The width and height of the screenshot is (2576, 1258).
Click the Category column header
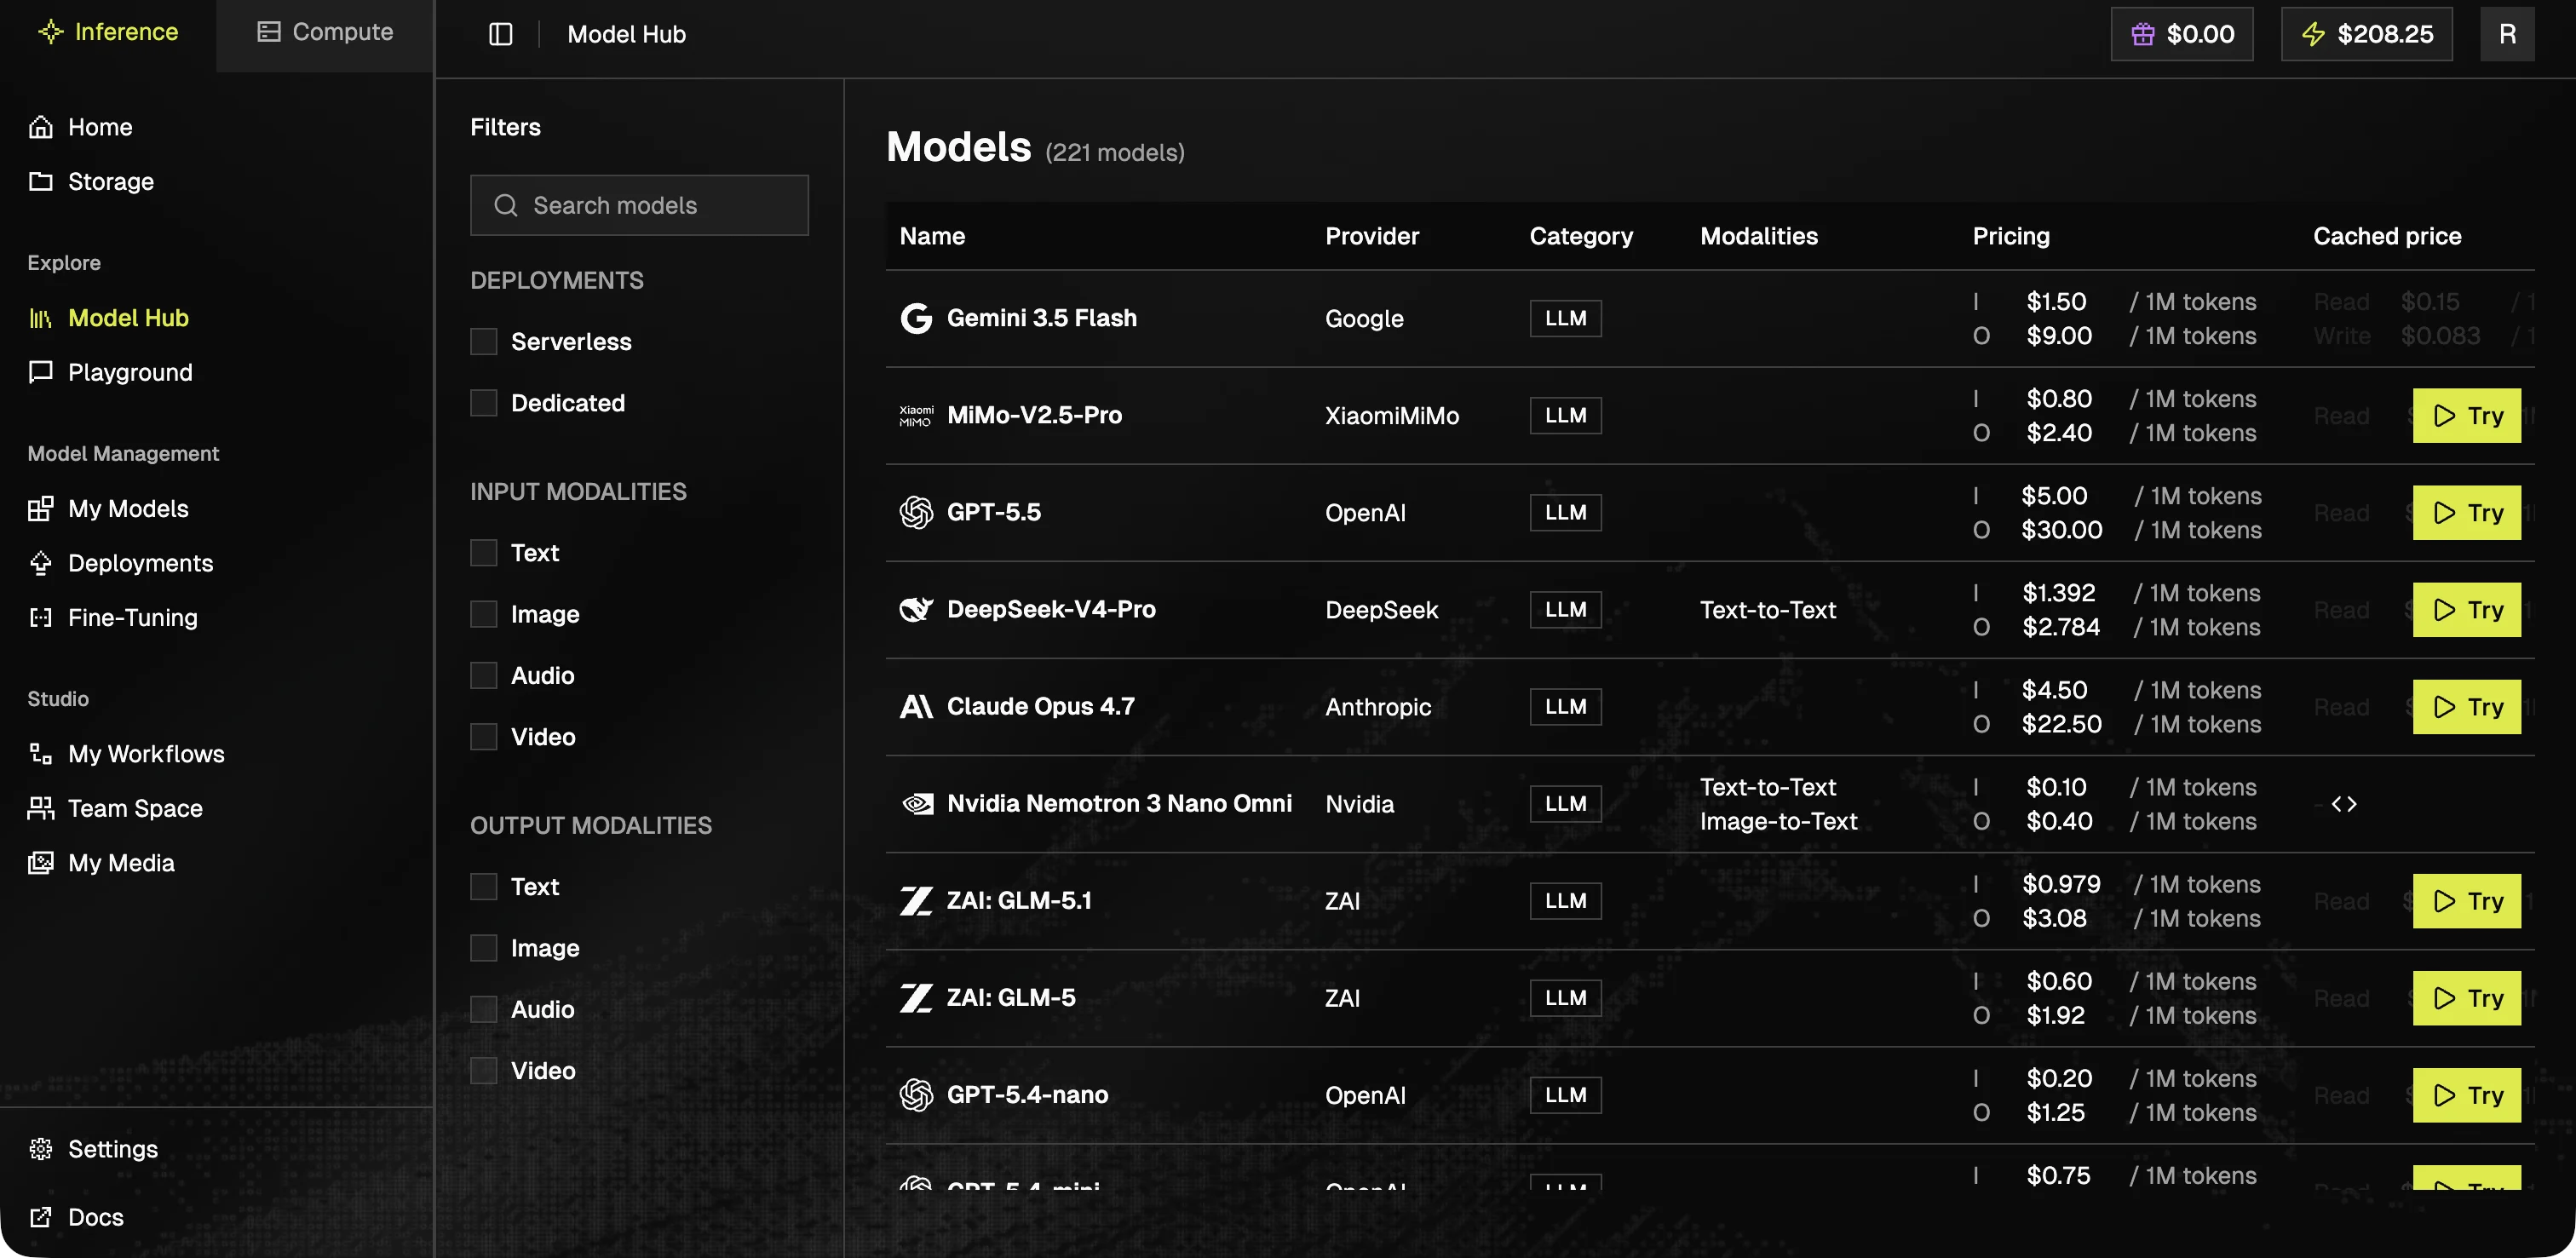[1580, 236]
